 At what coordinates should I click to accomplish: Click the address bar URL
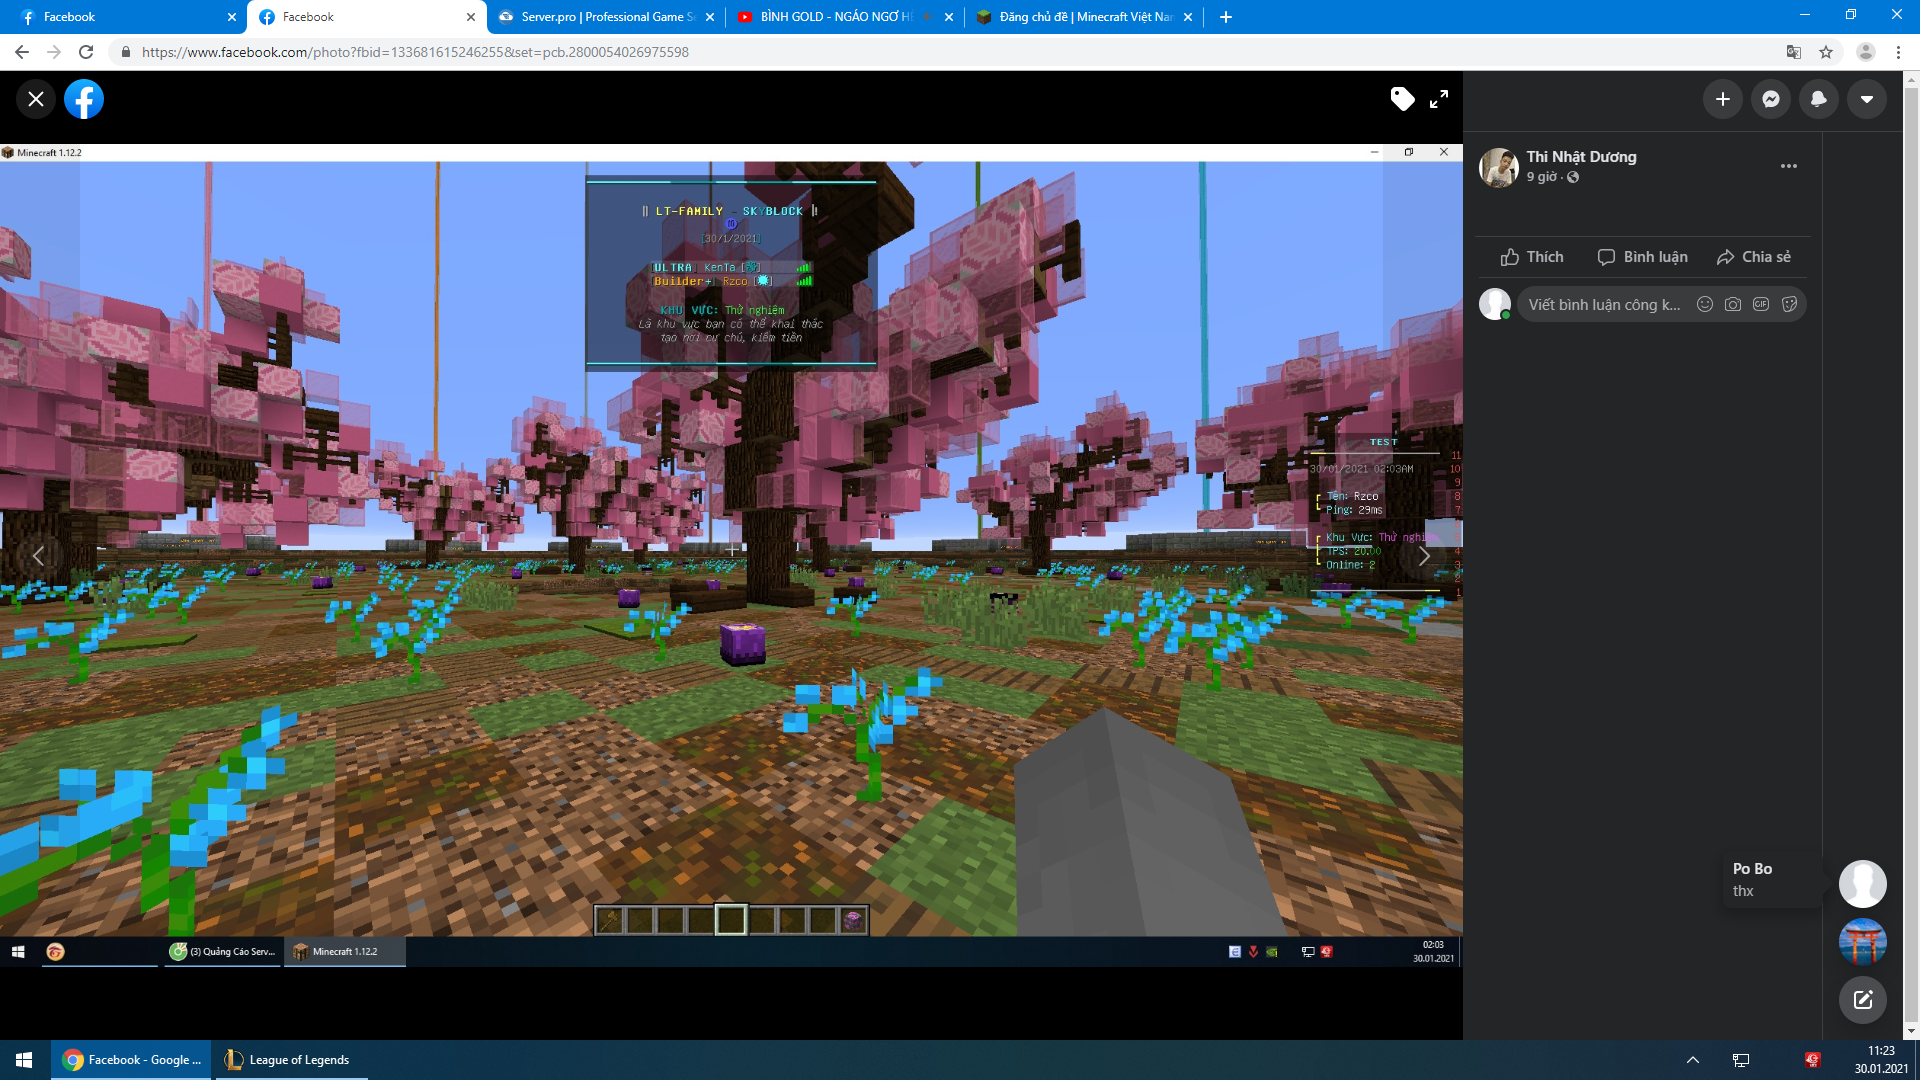point(415,52)
